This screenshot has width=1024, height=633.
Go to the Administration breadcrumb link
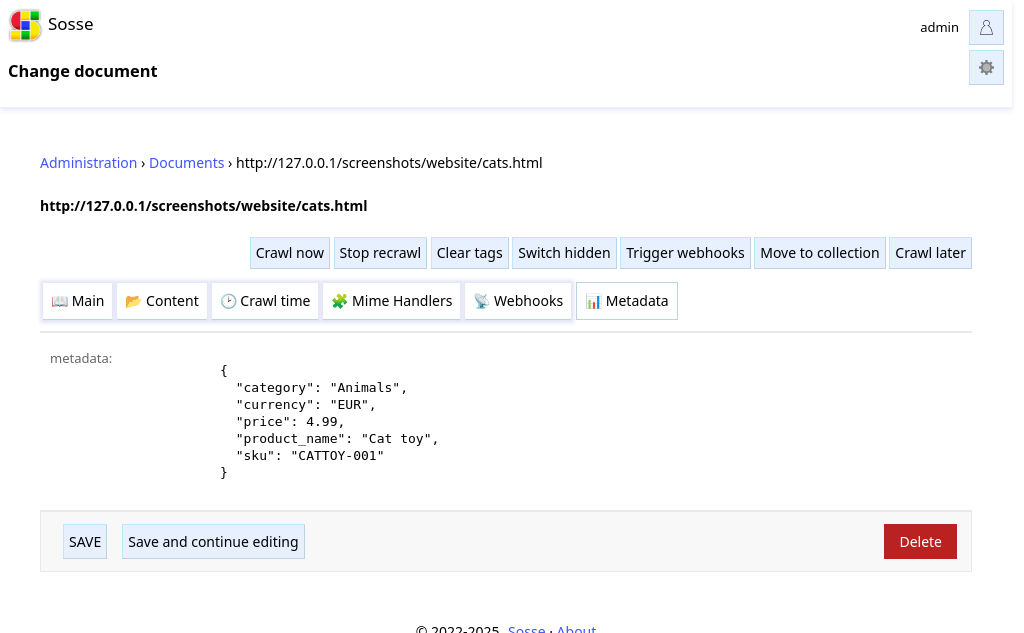click(89, 163)
